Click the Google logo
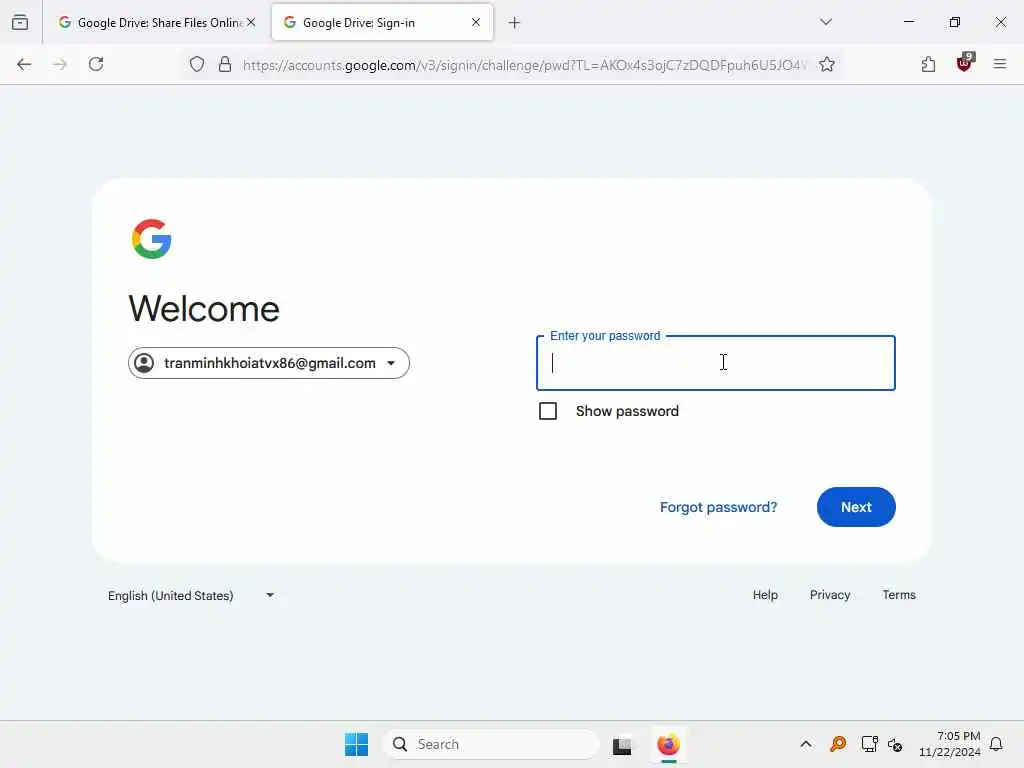This screenshot has height=768, width=1024. [x=152, y=239]
